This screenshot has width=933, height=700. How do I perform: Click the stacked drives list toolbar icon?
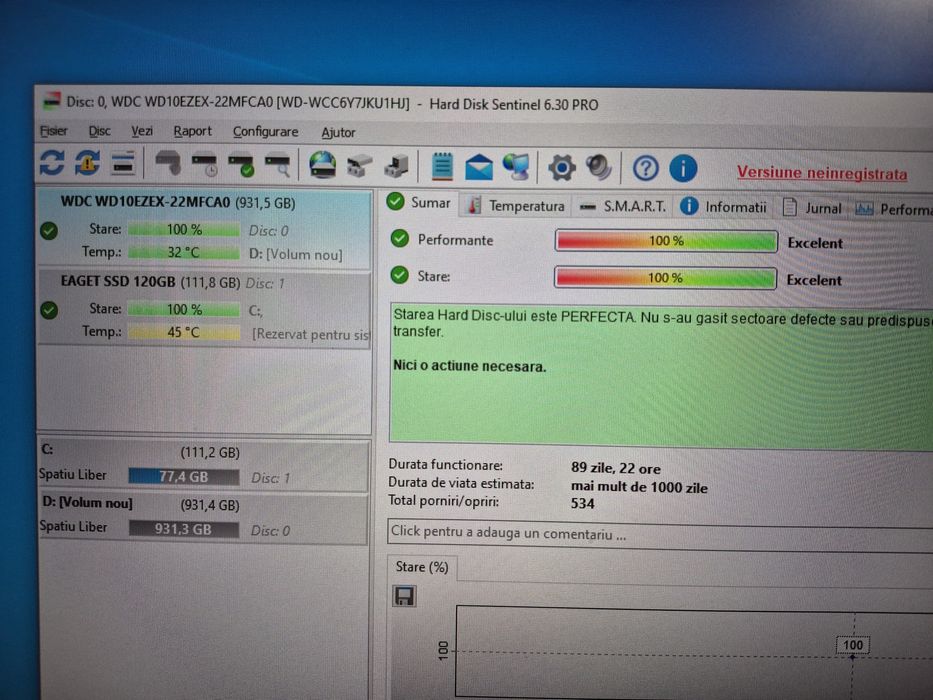click(123, 163)
